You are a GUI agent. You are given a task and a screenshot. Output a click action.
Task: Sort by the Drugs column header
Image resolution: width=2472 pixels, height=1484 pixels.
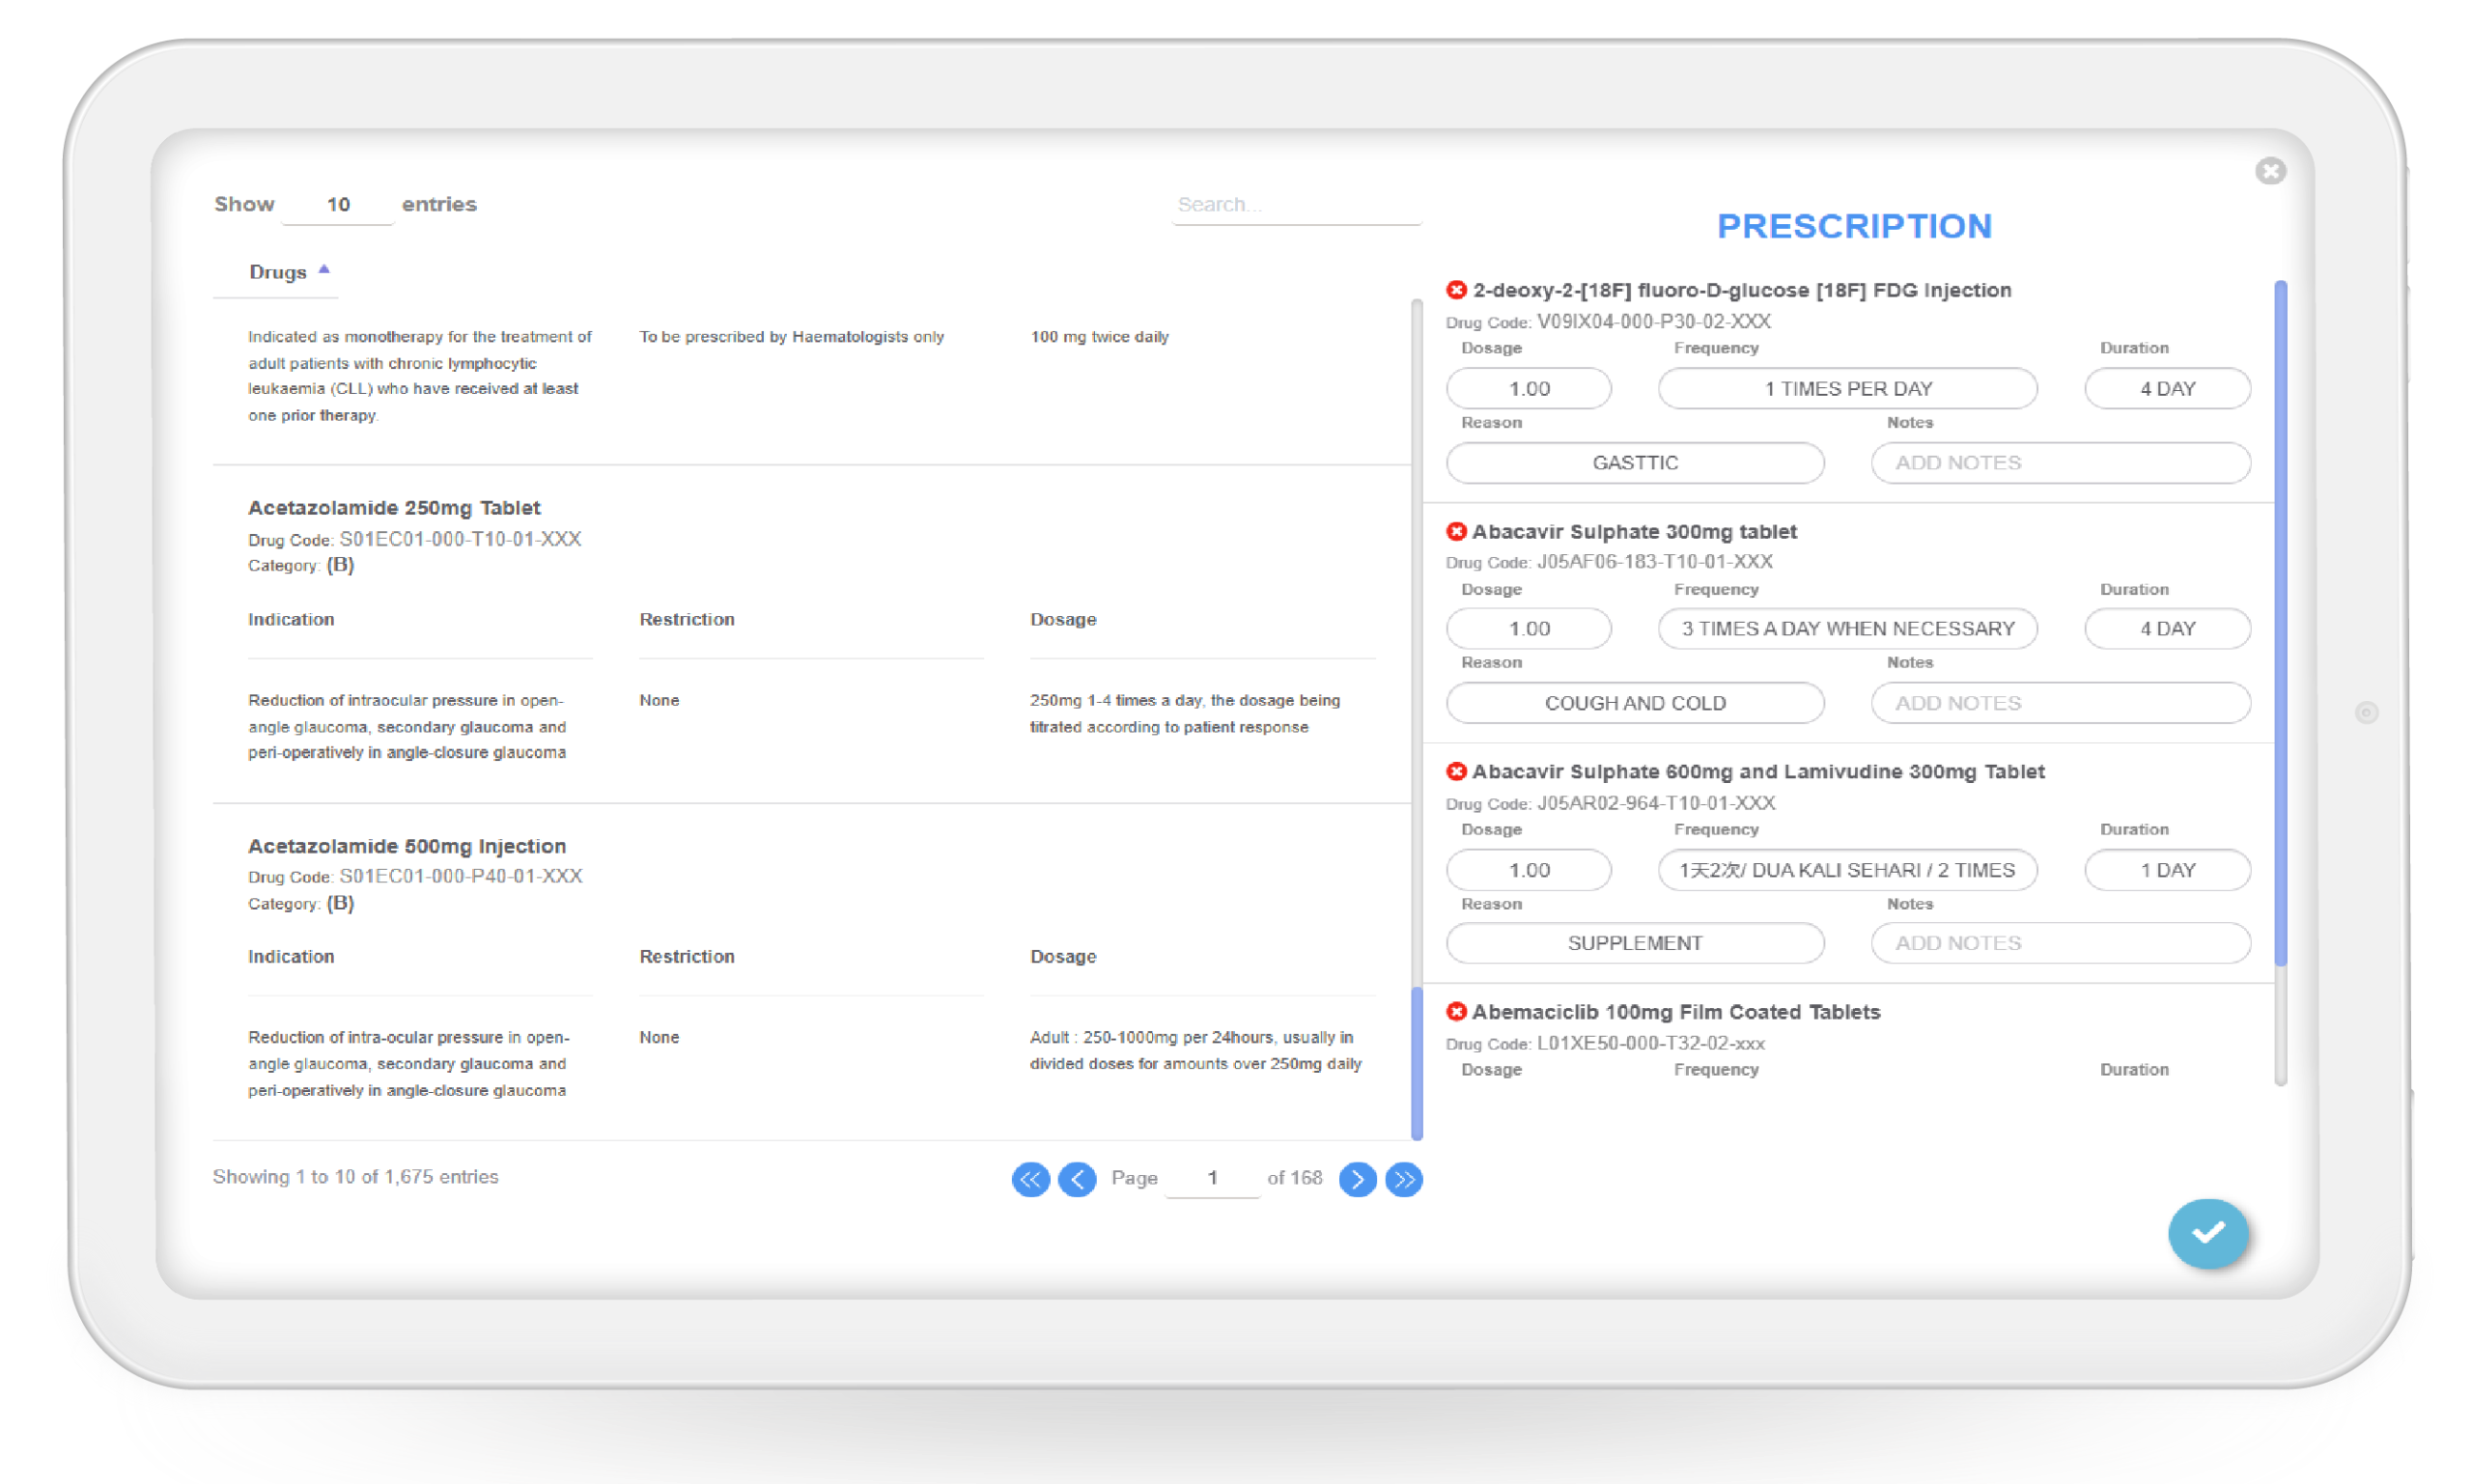(x=278, y=272)
